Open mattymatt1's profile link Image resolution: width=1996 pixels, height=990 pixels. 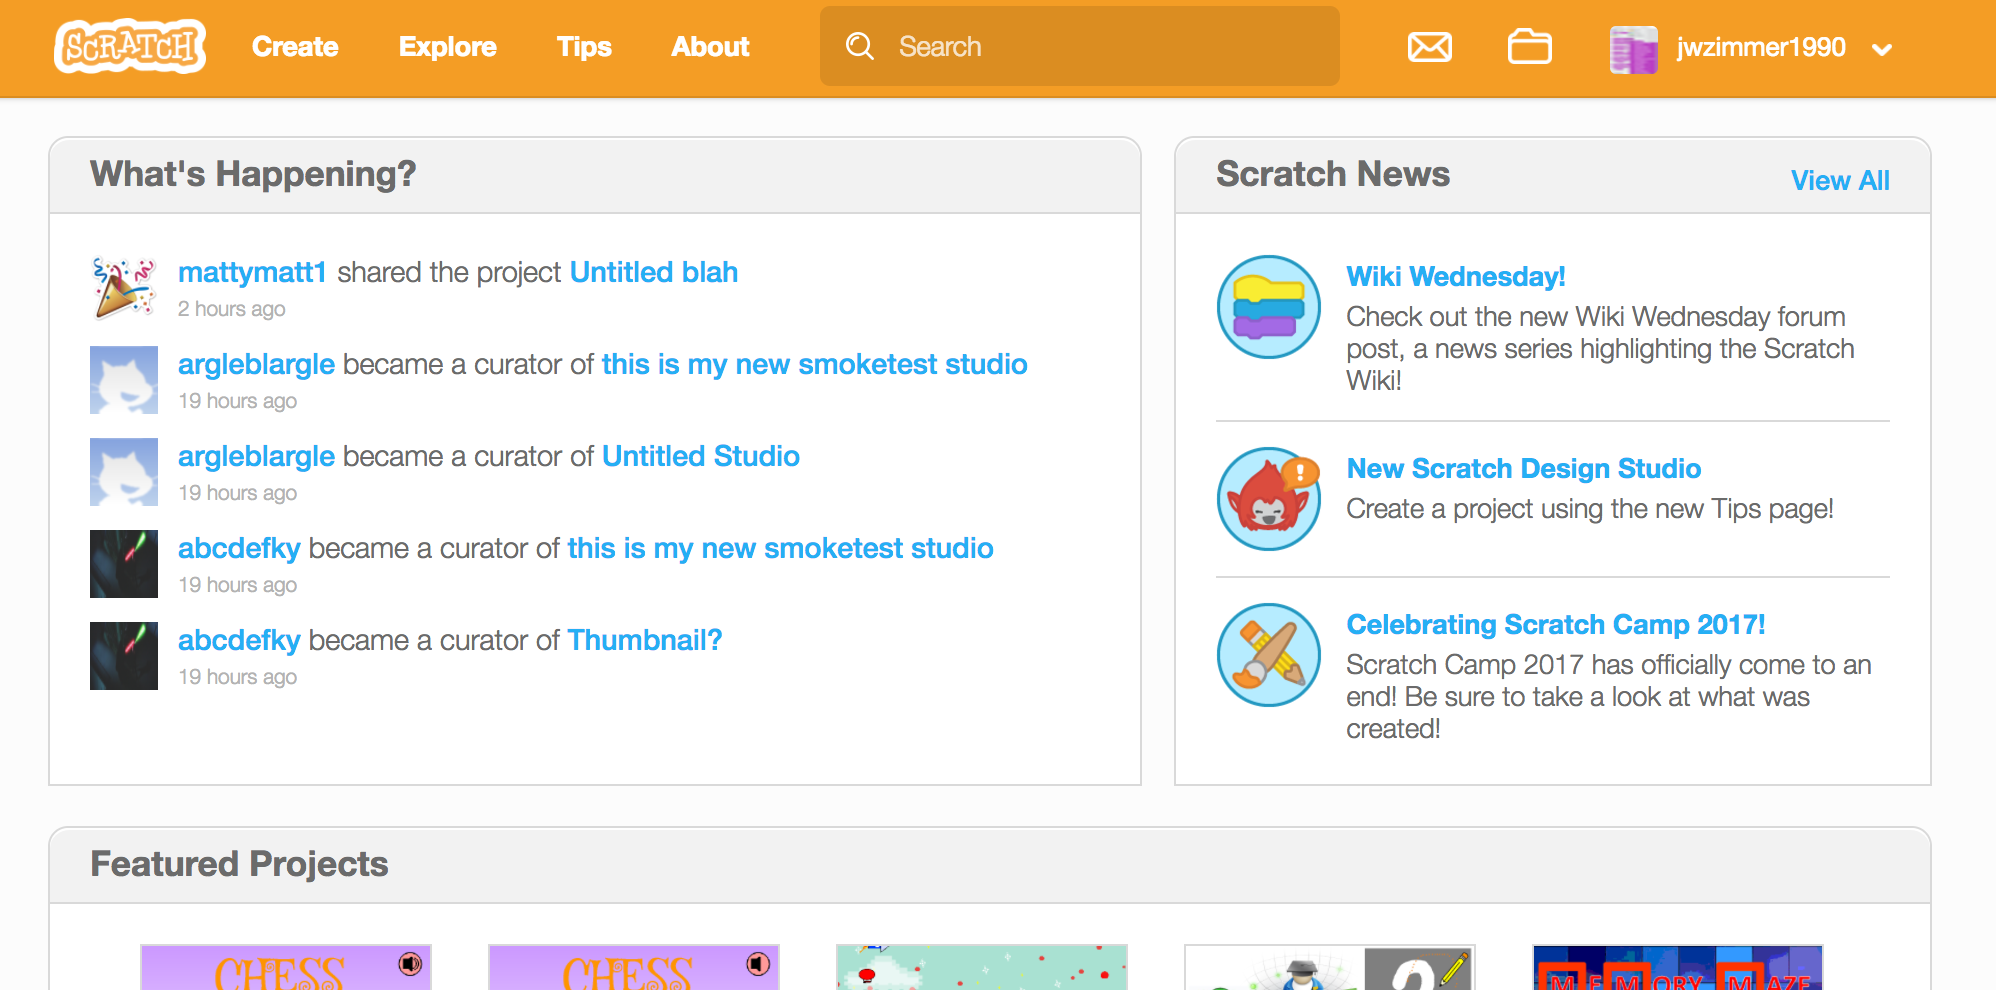pos(252,272)
